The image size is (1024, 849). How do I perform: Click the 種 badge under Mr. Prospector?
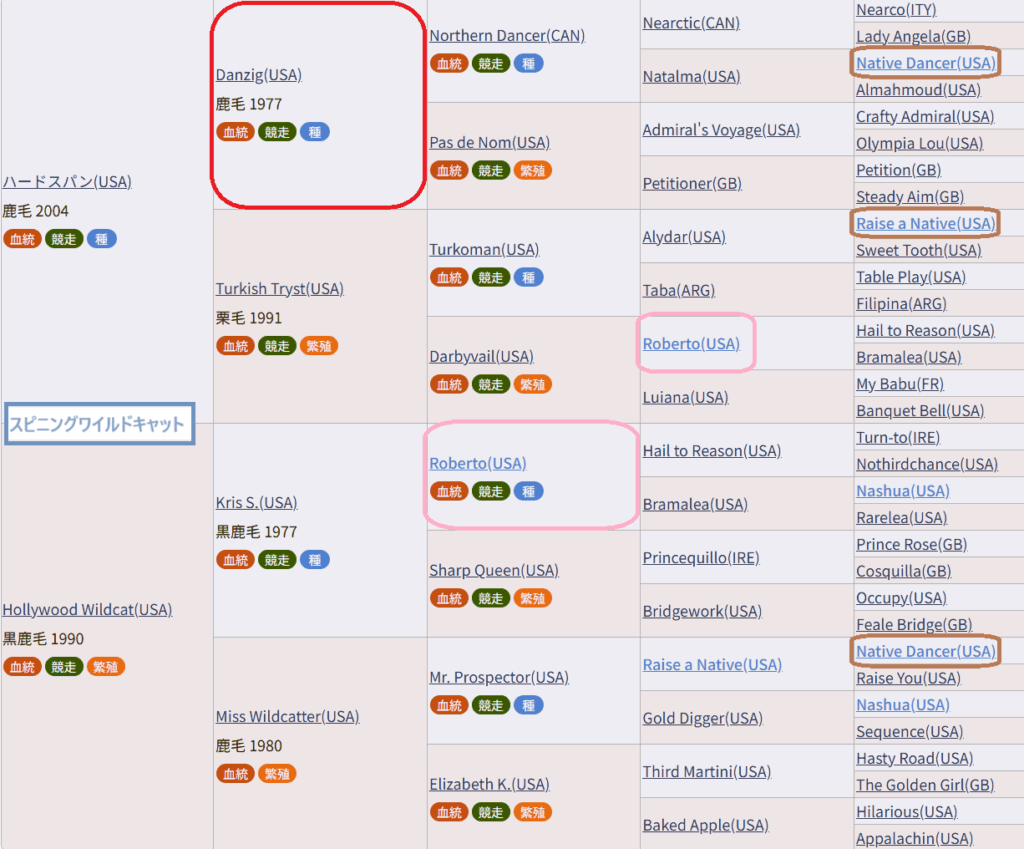point(528,705)
